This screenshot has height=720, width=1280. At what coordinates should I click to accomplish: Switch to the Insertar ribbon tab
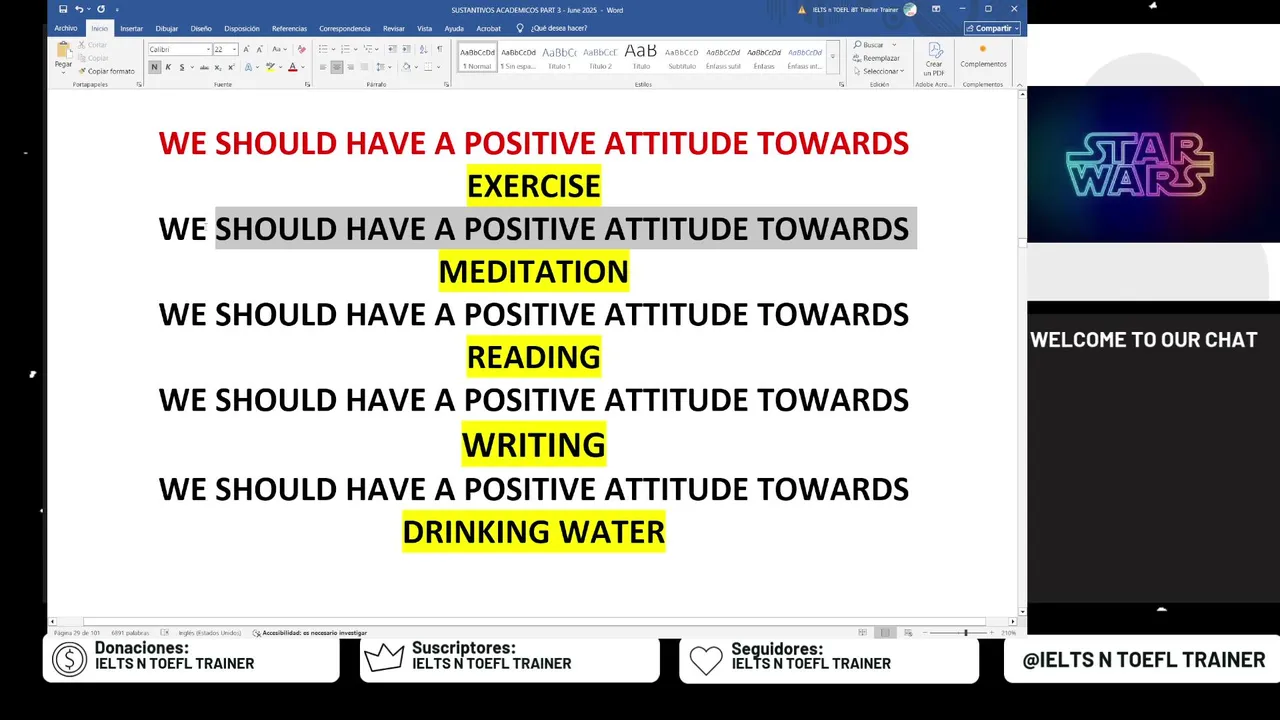point(131,28)
